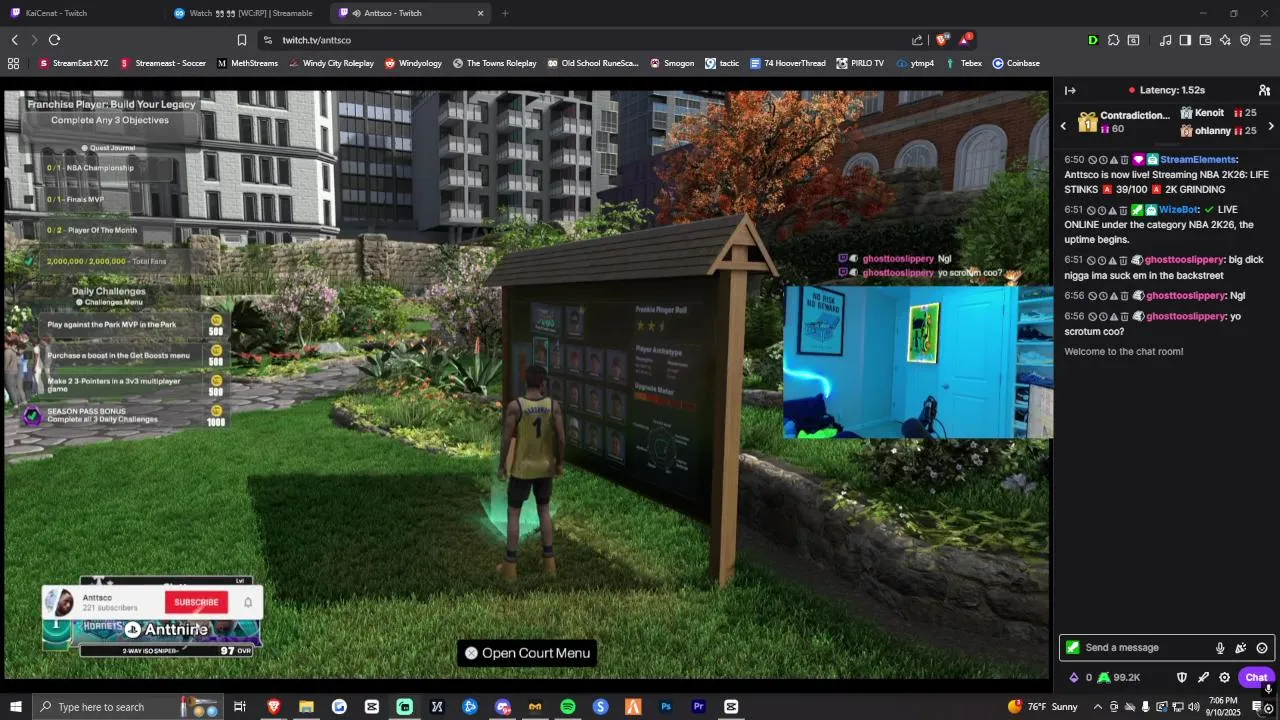Open the StreamEast XYZ bookmark

point(73,63)
